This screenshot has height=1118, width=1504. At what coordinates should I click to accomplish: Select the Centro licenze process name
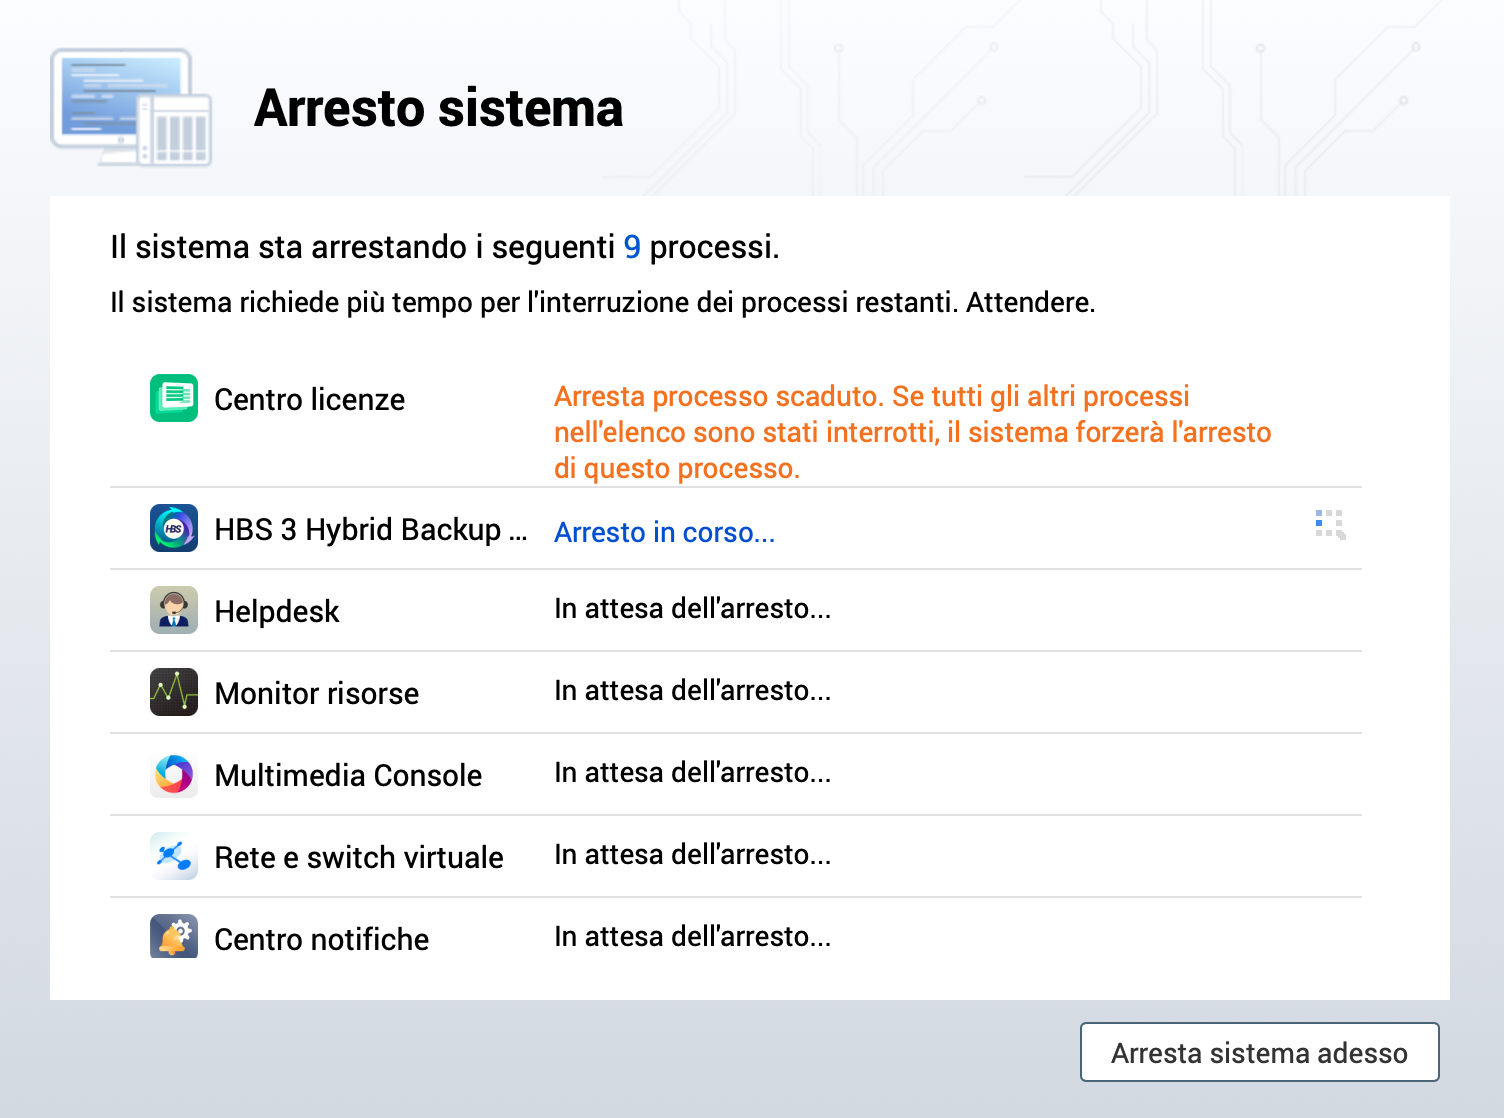click(309, 400)
